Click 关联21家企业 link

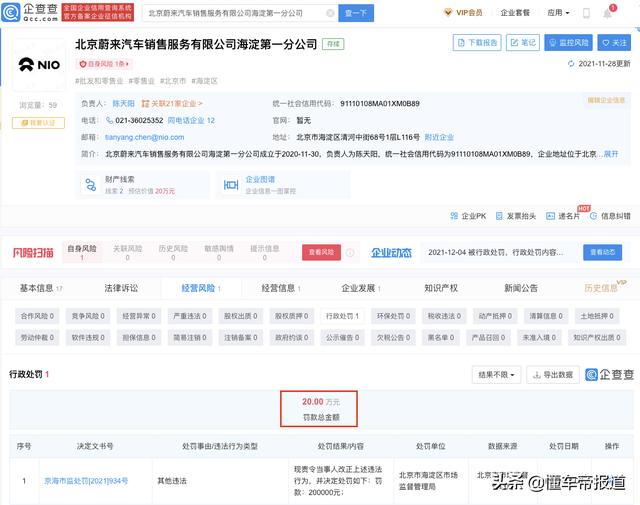[x=172, y=104]
